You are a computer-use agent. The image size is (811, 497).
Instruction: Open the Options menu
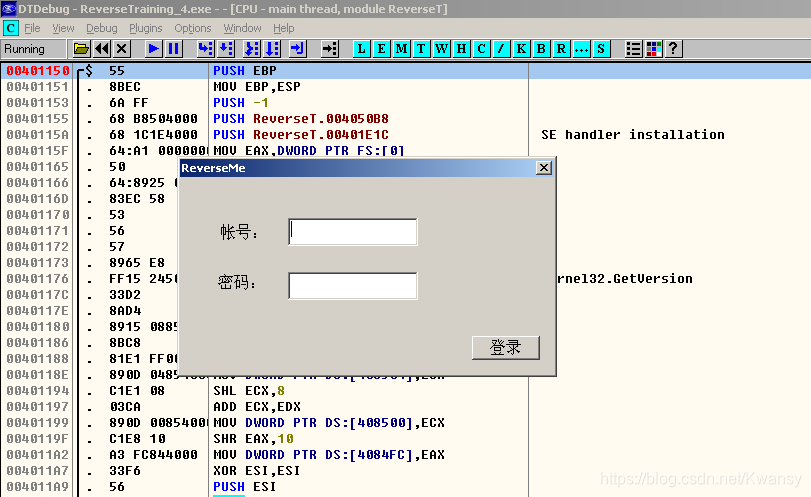pyautogui.click(x=192, y=28)
